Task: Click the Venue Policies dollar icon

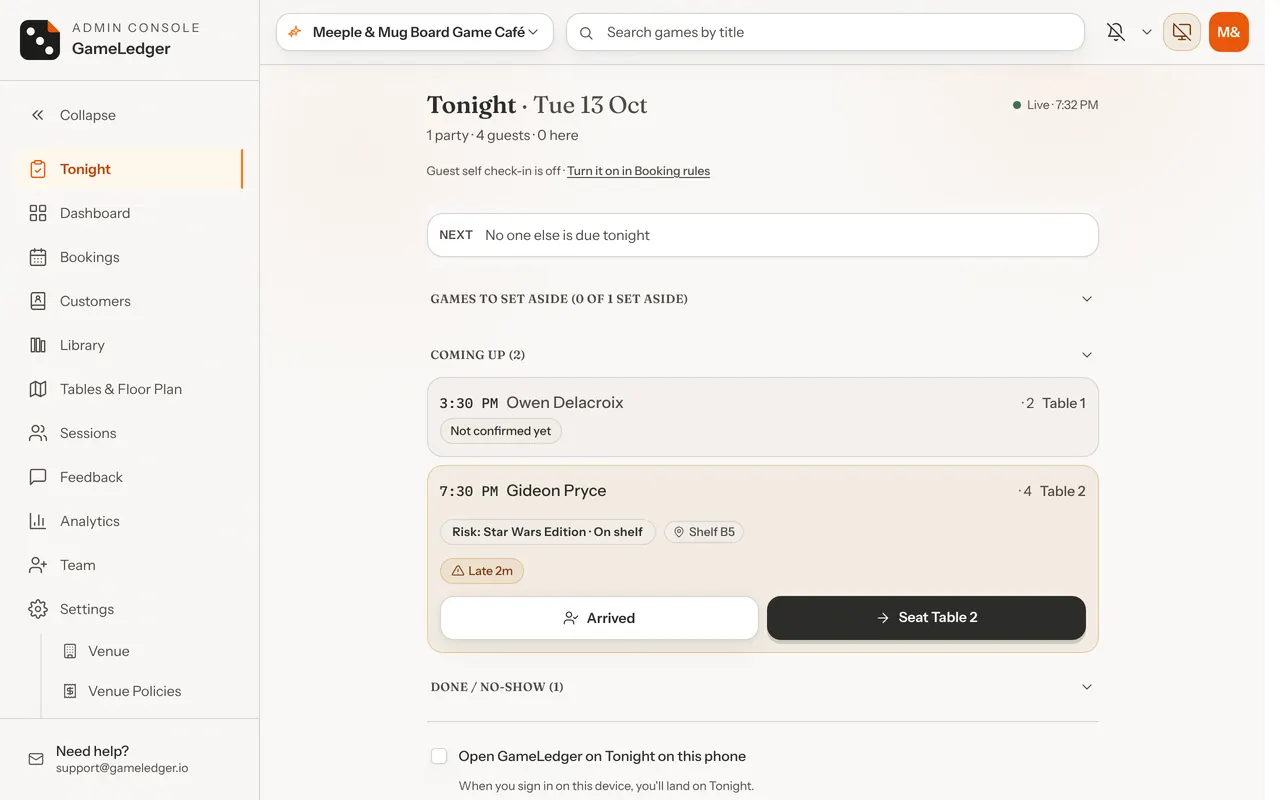Action: 70,691
